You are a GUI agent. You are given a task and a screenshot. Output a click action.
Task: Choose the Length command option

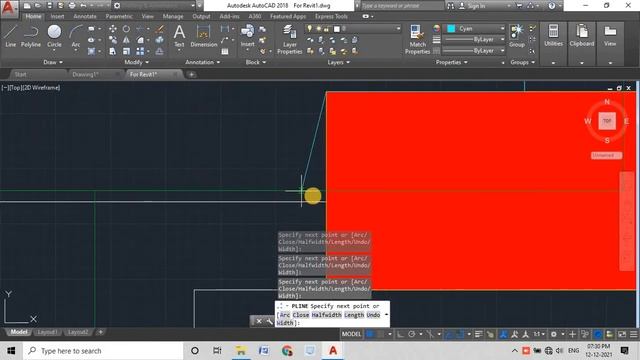(x=354, y=315)
